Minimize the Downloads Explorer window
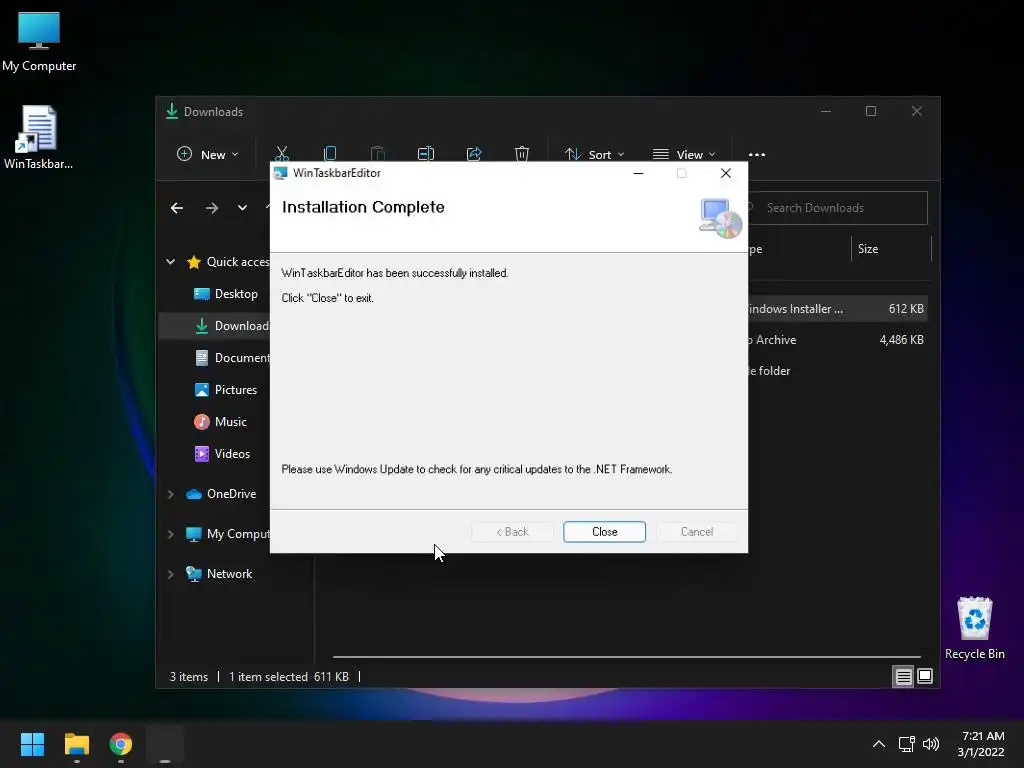1024x768 pixels. (826, 111)
